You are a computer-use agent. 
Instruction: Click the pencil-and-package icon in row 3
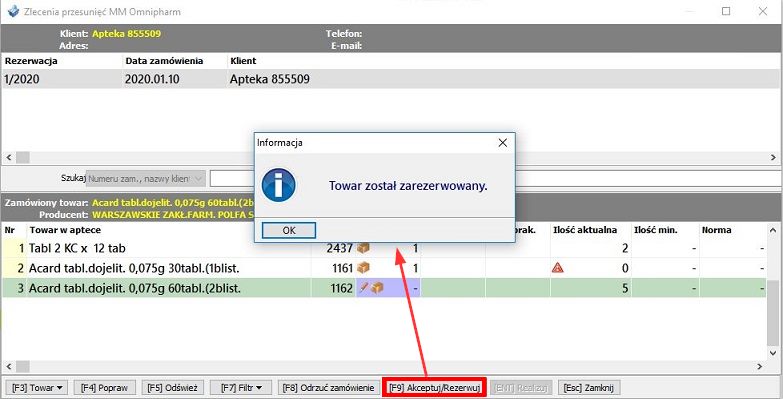pyautogui.click(x=372, y=288)
